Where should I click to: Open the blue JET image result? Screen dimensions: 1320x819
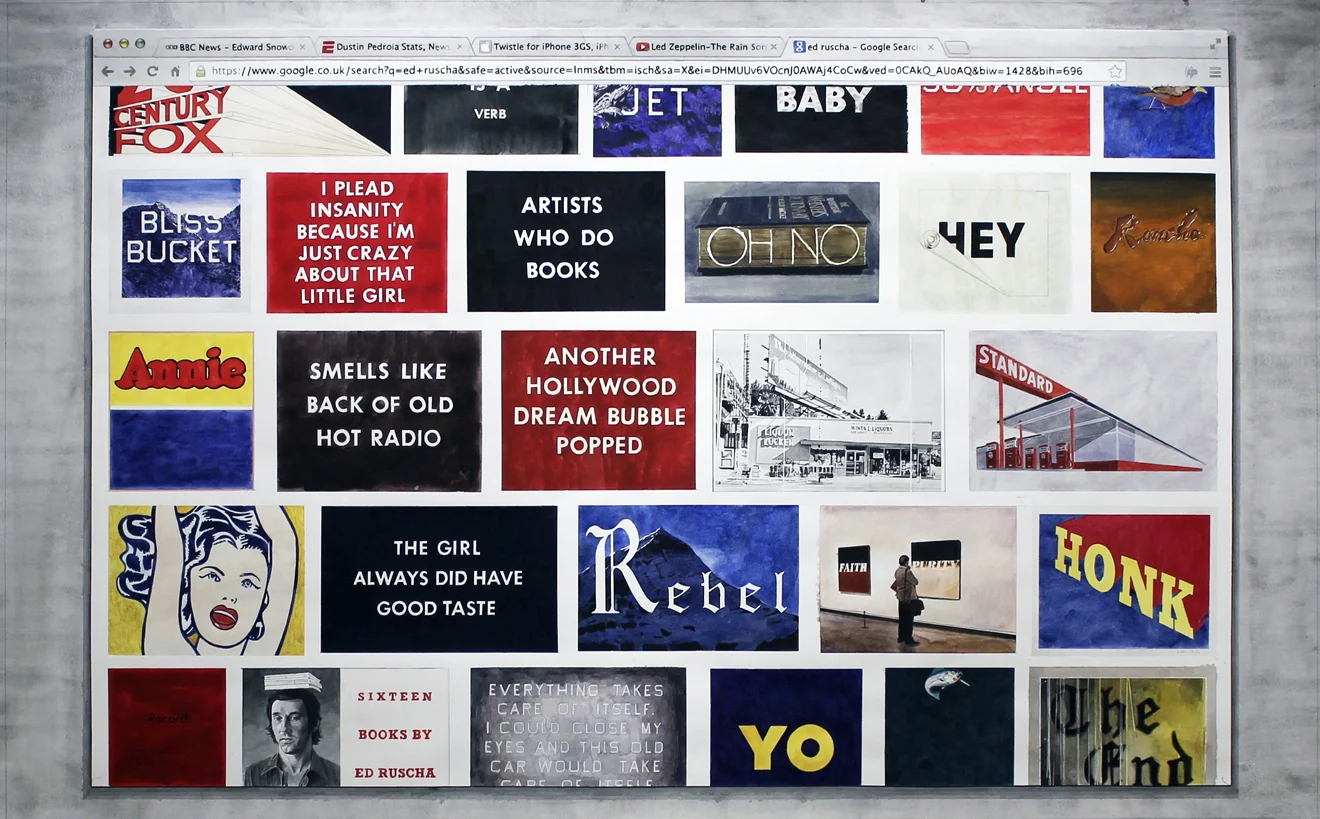(657, 121)
